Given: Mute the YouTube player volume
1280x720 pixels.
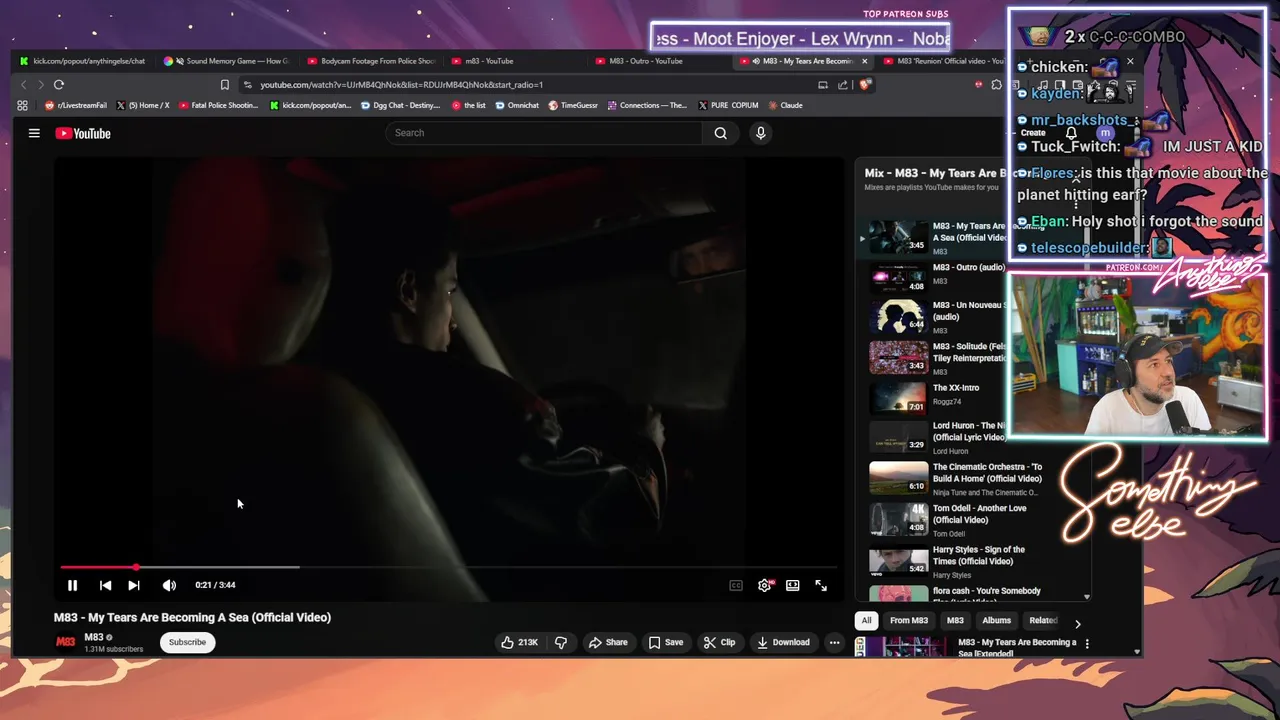Looking at the screenshot, I should point(169,585).
